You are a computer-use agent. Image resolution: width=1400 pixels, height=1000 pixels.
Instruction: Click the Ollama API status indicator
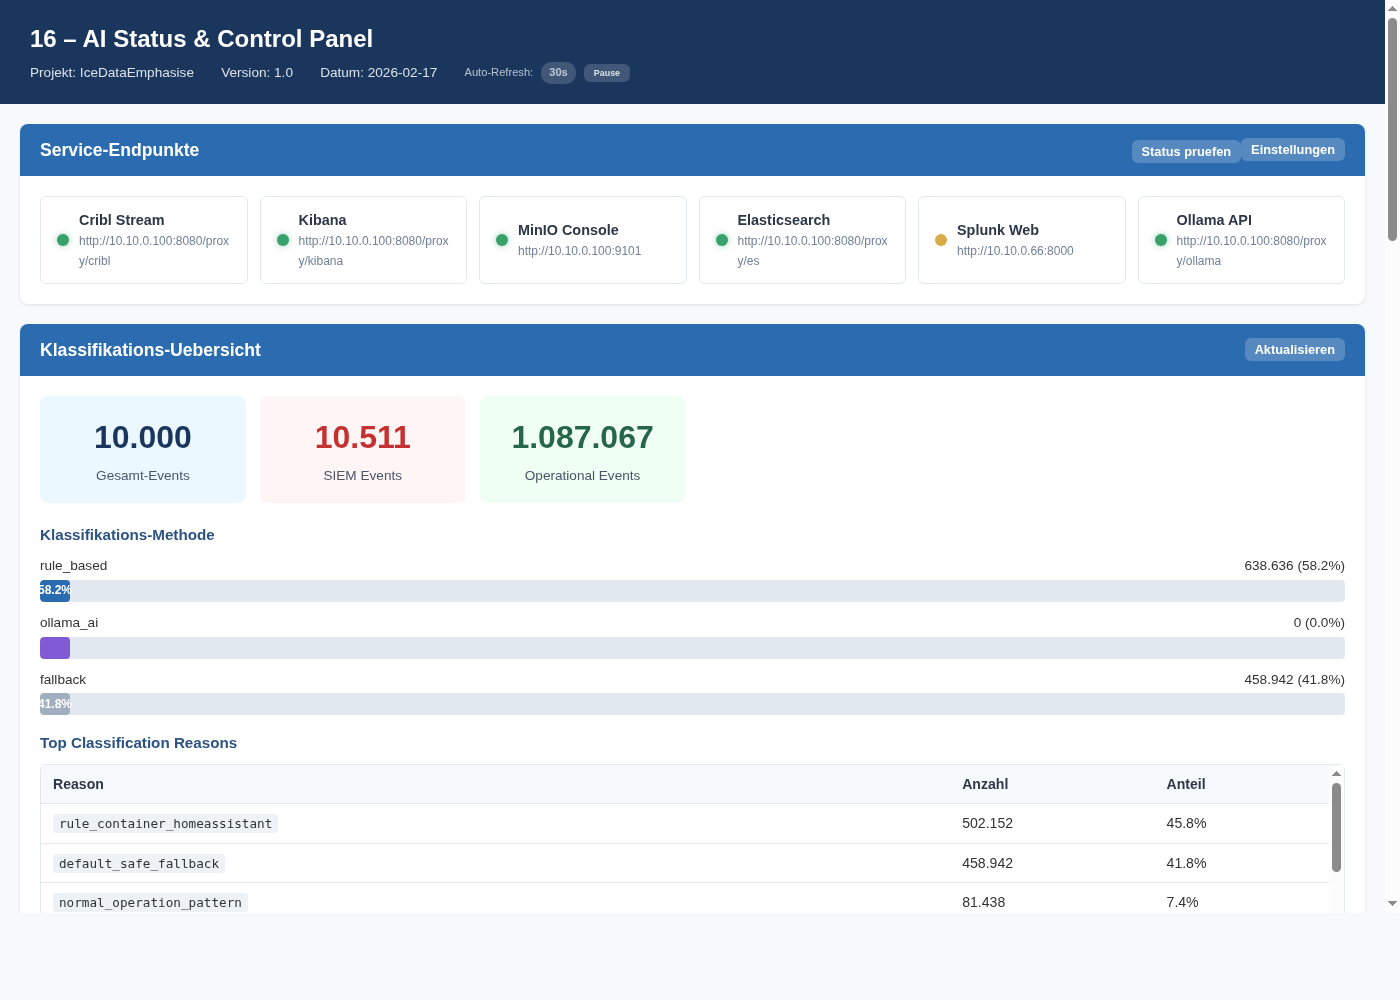1161,240
